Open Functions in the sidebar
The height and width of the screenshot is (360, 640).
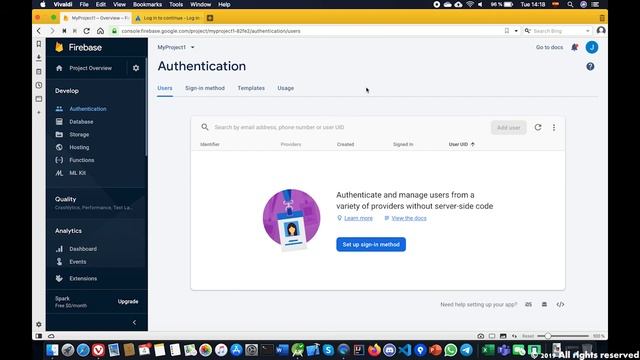[81, 160]
